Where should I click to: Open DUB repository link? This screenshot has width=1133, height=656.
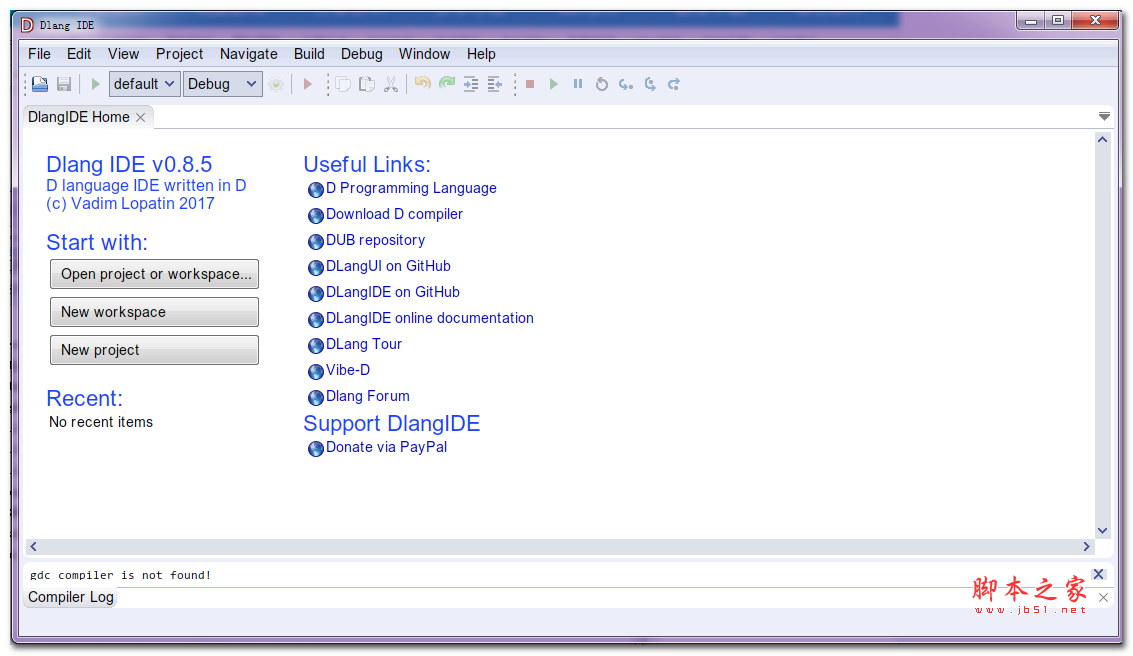(x=375, y=240)
